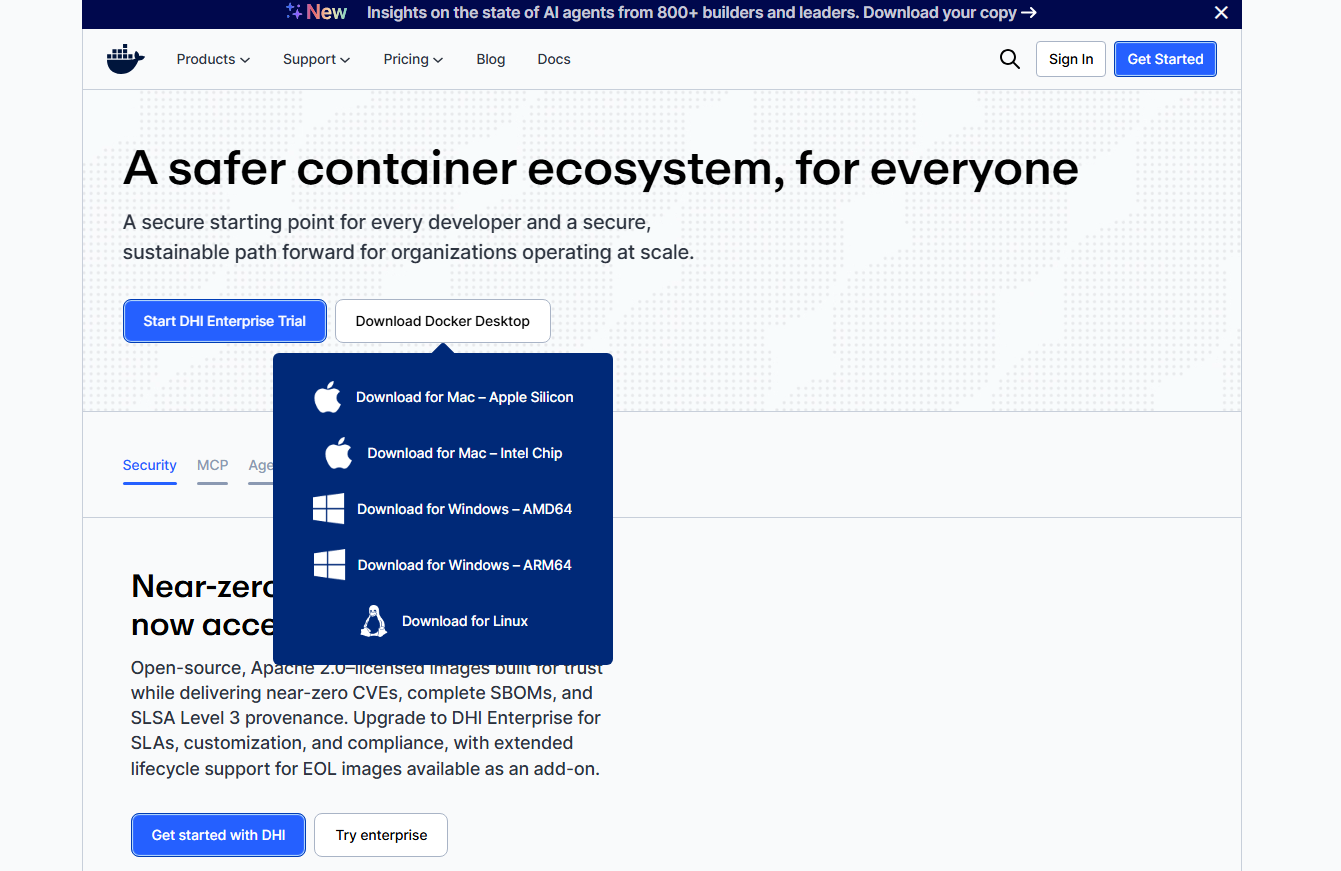Toggle the Download Docker Desktop dropdown

click(x=443, y=321)
